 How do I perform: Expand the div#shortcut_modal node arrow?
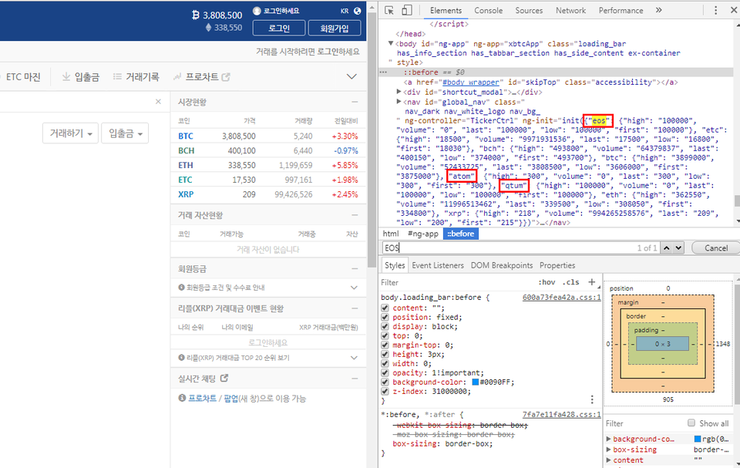[399, 92]
